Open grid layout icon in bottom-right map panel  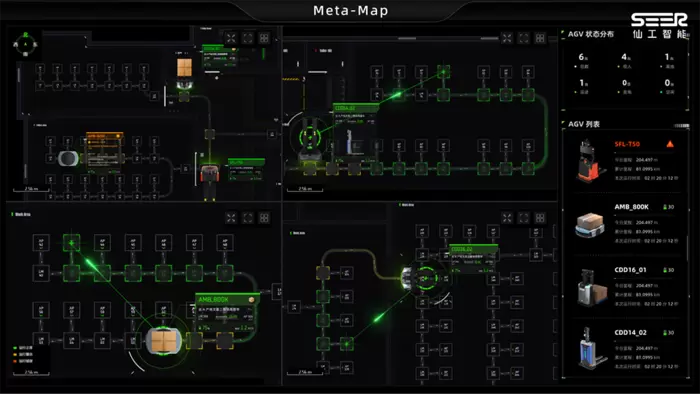point(540,218)
